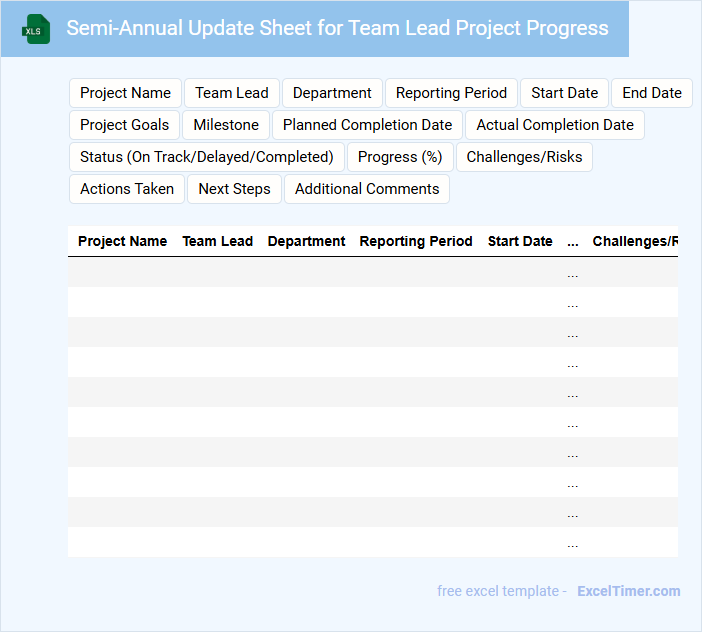The width and height of the screenshot is (702, 632).
Task: Click the Project Name column header
Action: point(122,241)
